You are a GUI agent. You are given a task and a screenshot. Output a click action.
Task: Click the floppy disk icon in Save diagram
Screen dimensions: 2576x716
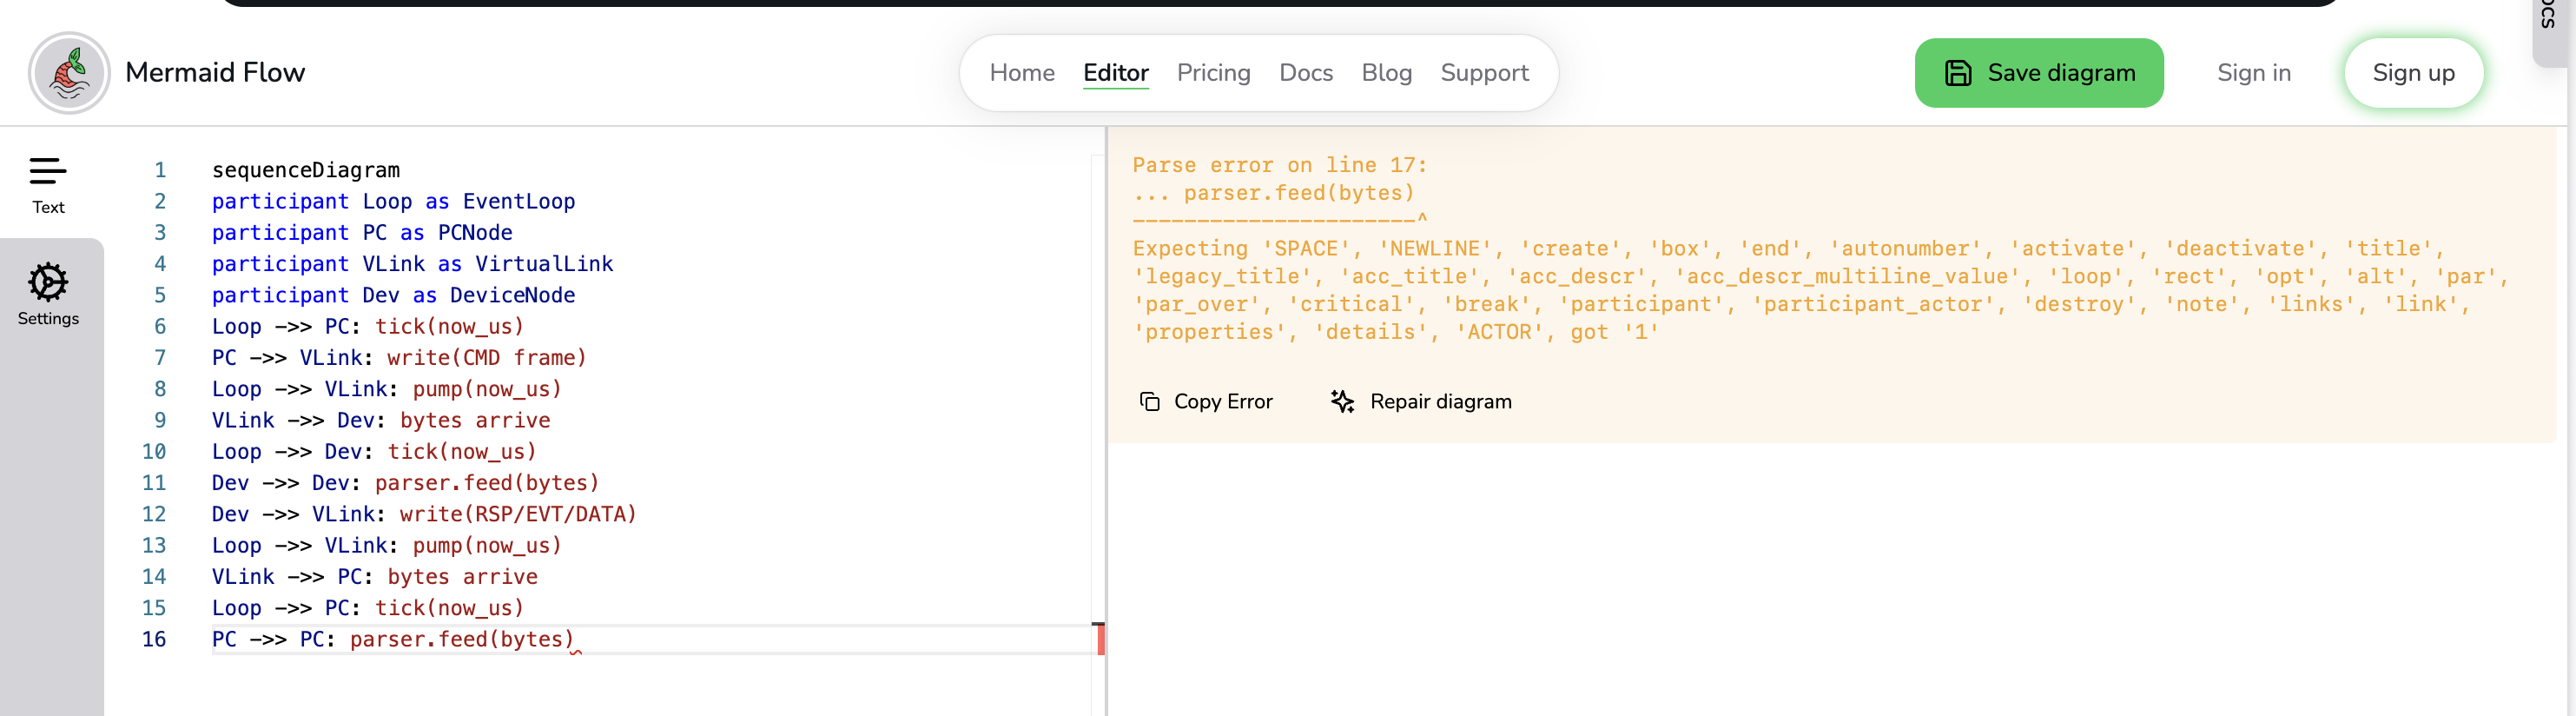click(1957, 73)
